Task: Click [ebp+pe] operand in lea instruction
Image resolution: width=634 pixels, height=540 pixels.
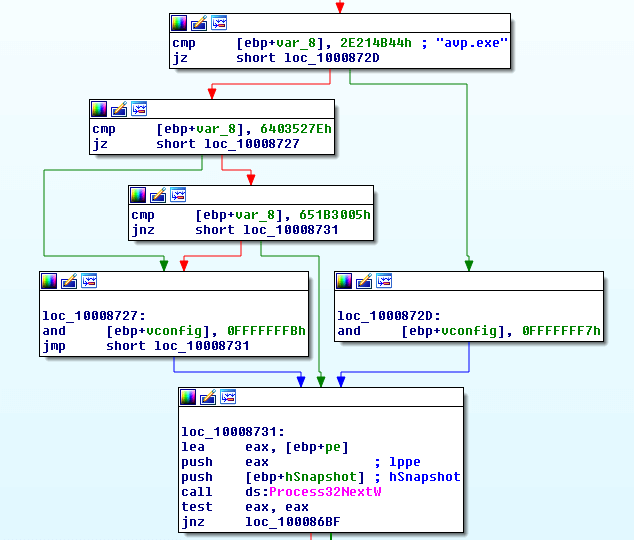Action: pos(317,447)
